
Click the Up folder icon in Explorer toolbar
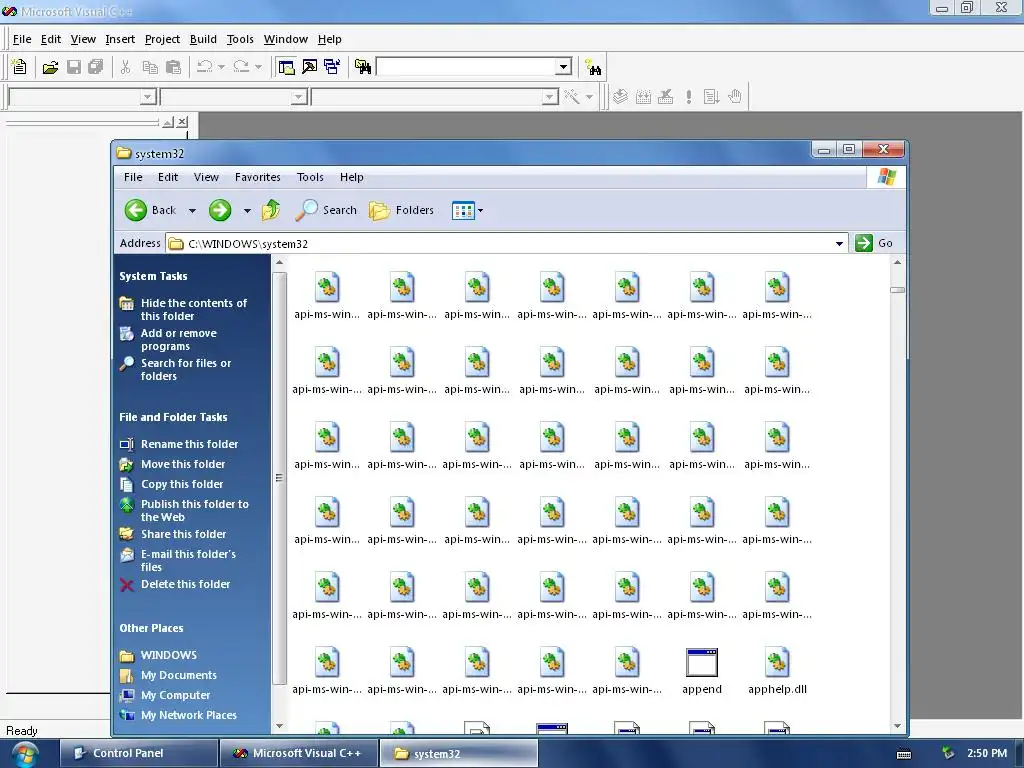271,210
